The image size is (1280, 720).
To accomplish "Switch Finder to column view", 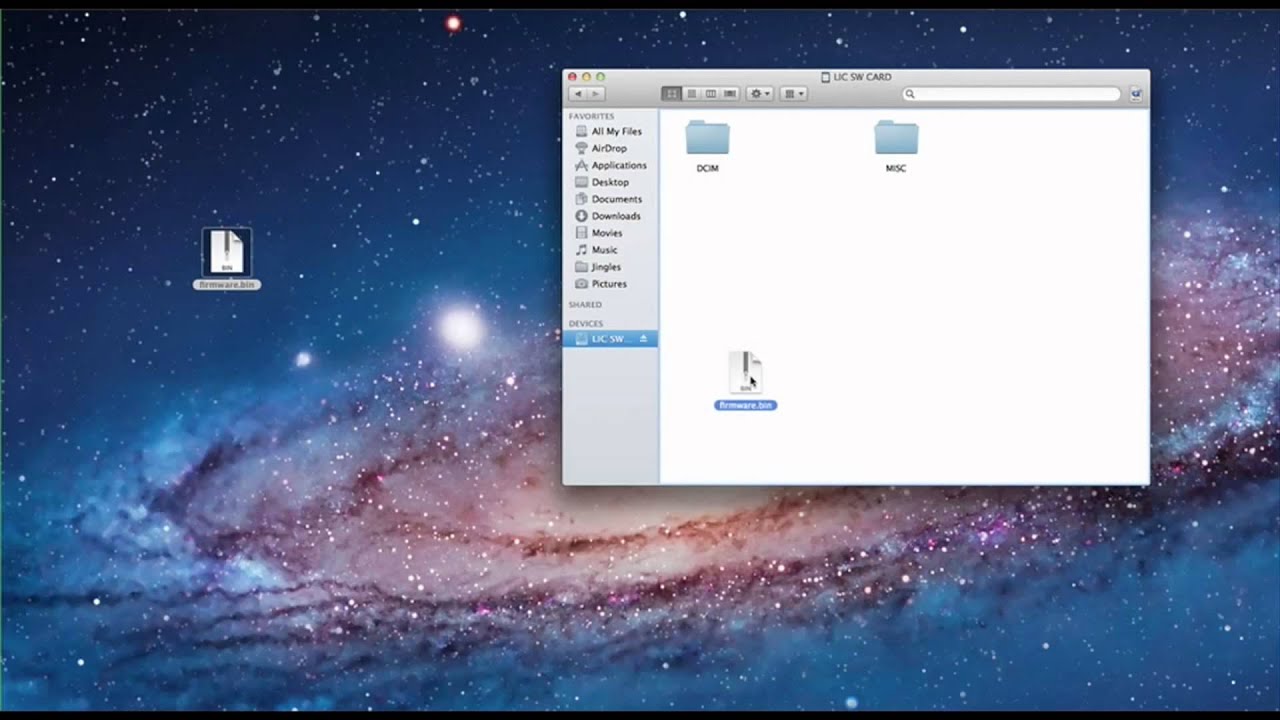I will (x=711, y=94).
